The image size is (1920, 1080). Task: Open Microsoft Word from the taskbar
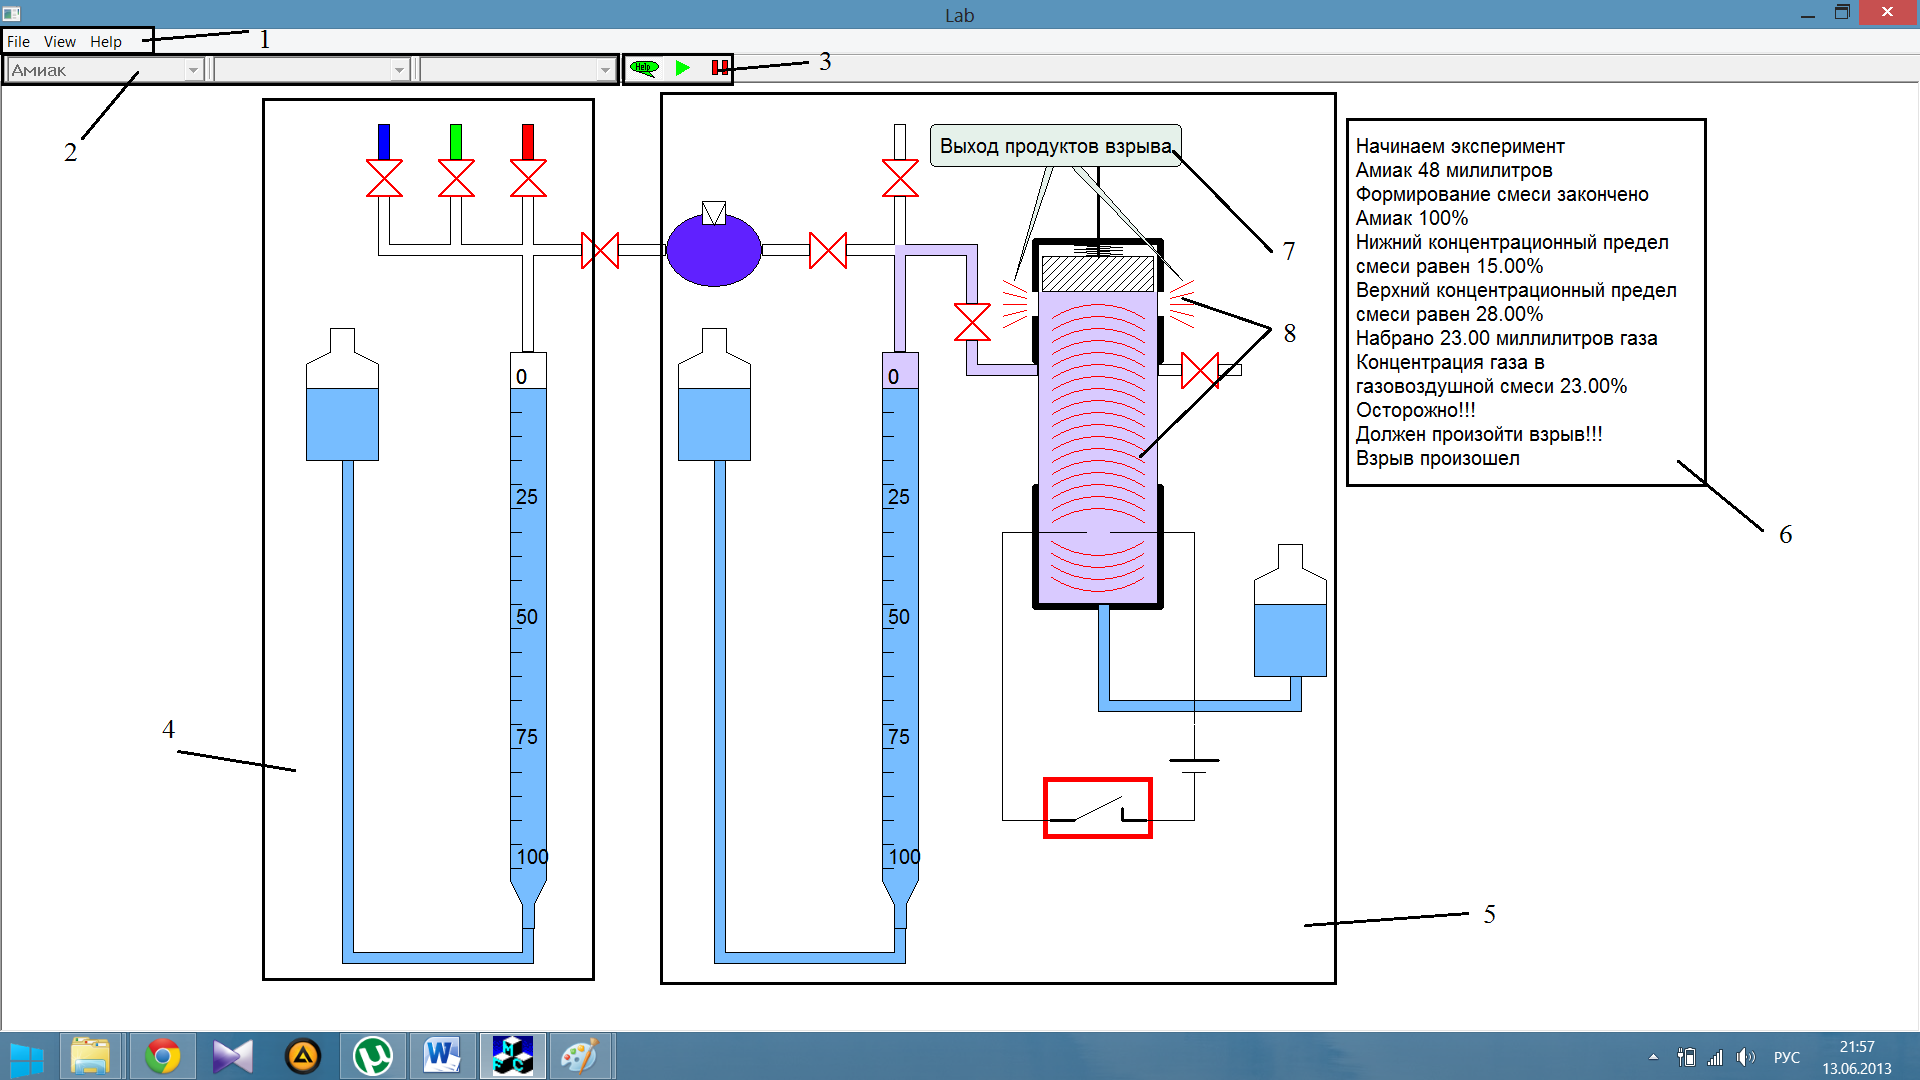(x=441, y=1056)
